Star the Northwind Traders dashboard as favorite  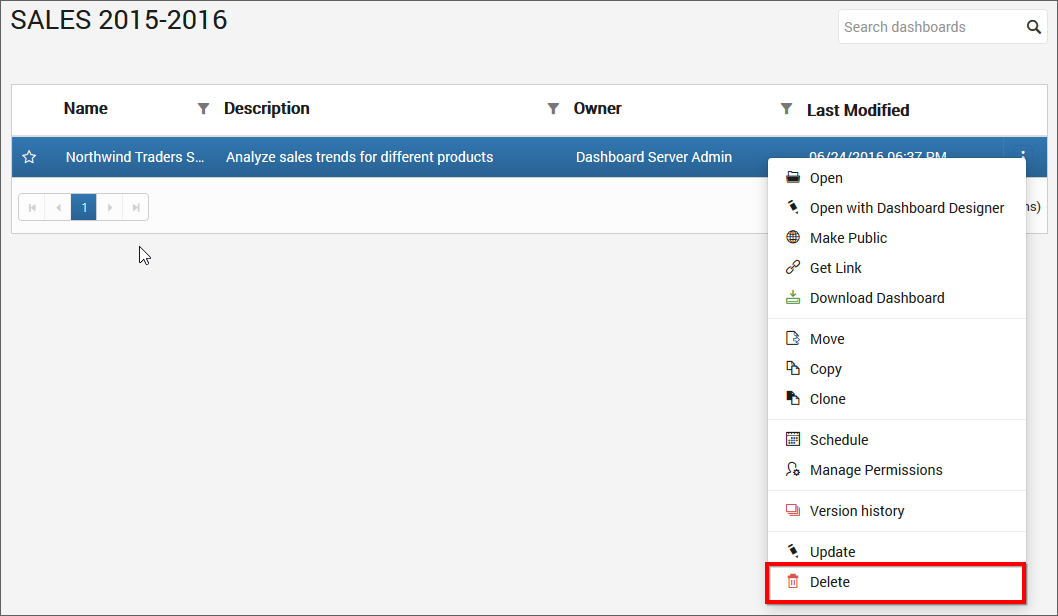[29, 157]
